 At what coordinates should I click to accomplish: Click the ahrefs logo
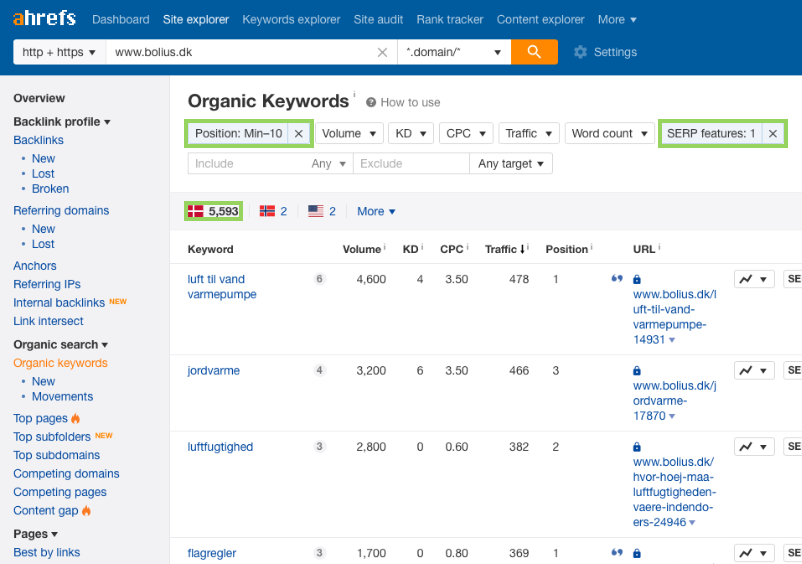click(x=44, y=18)
